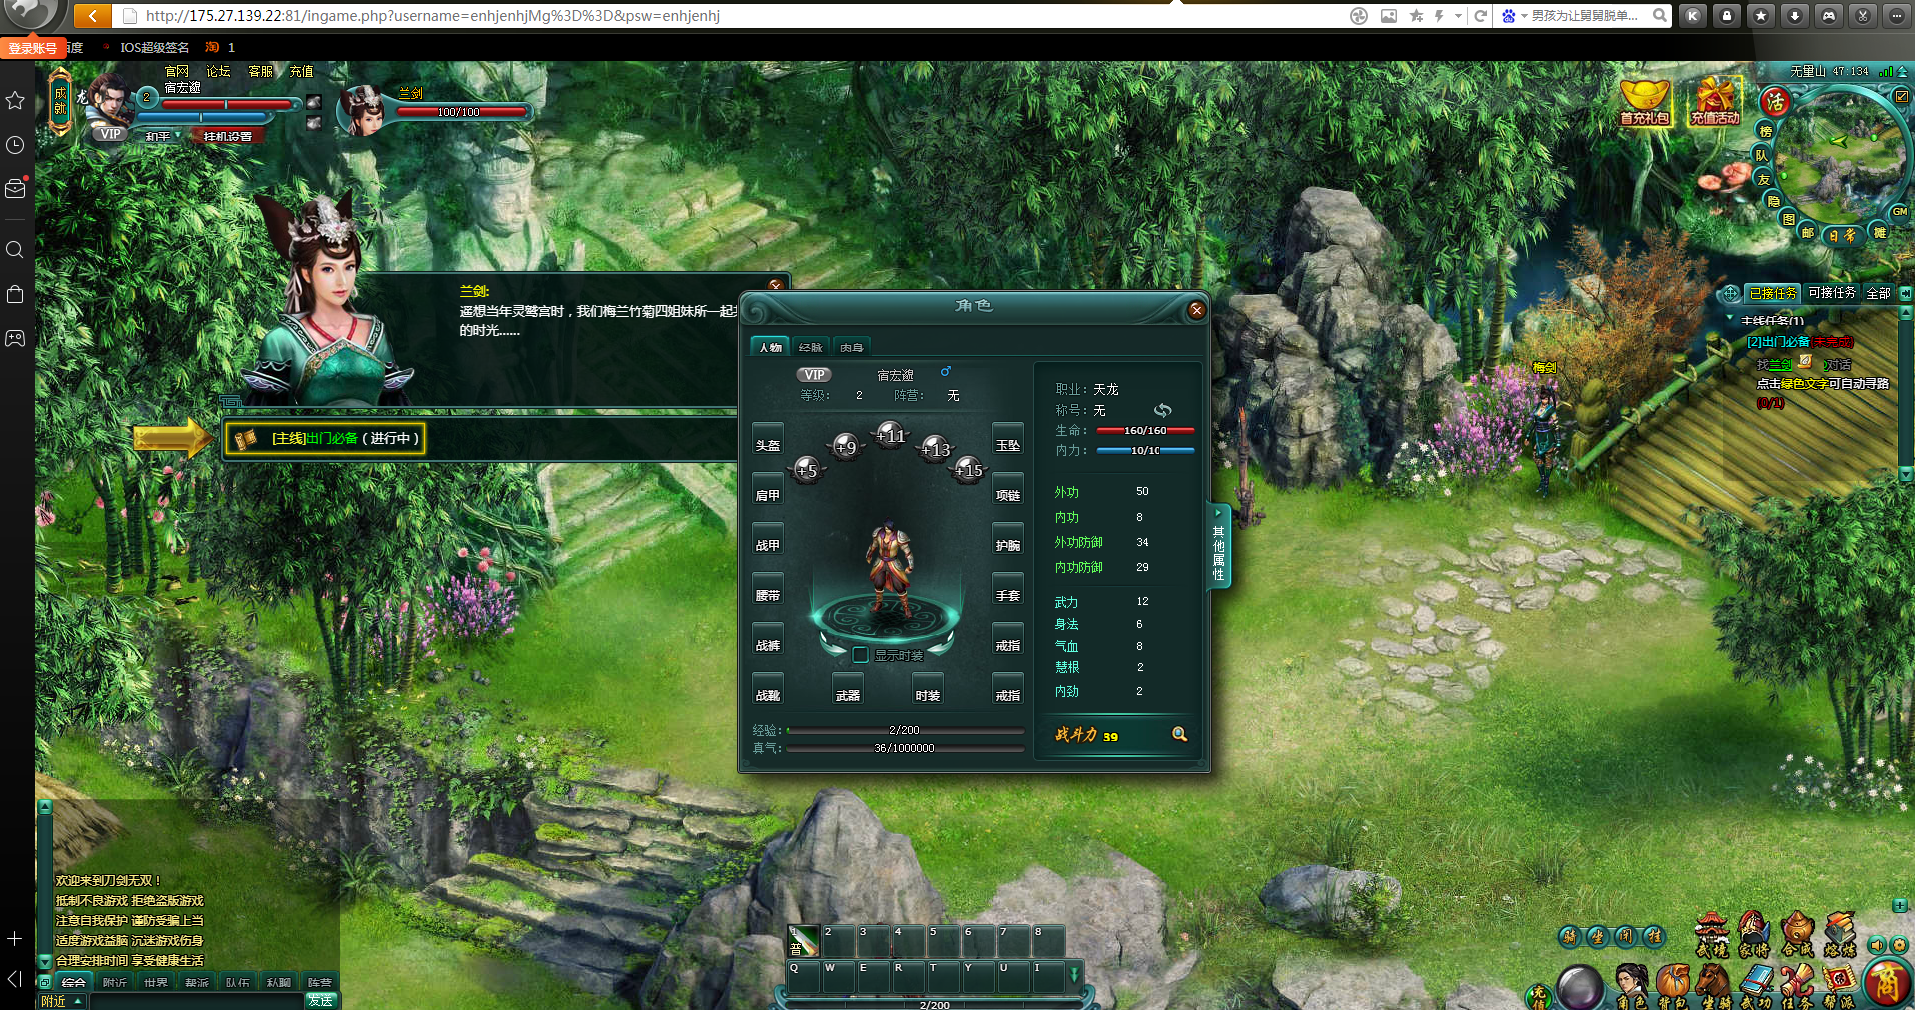Click the title swap arrows beside 称号
1915x1010 pixels.
point(1162,410)
